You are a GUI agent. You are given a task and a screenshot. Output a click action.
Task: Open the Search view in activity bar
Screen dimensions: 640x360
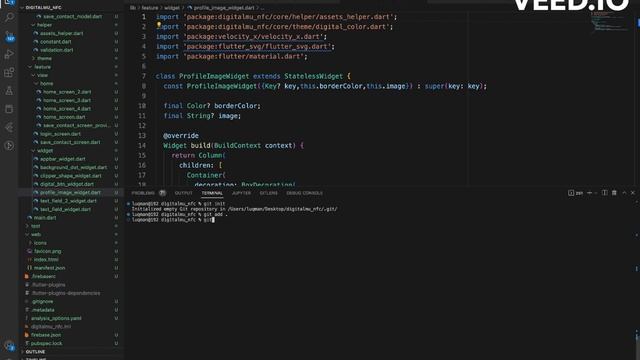click(x=9, y=17)
